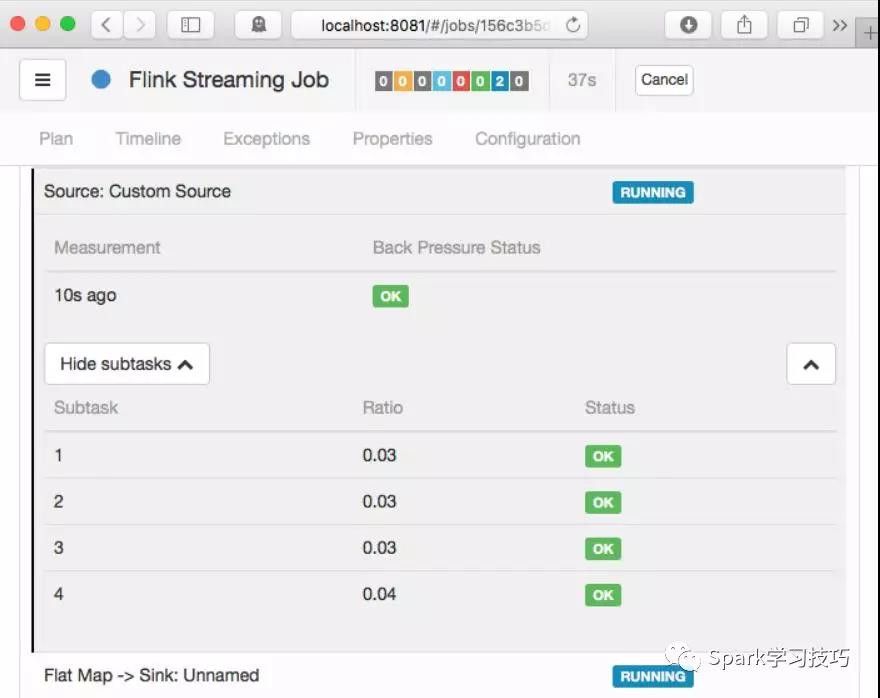This screenshot has height=698, width=880.
Task: Open the Timeline tab
Action: tap(148, 139)
